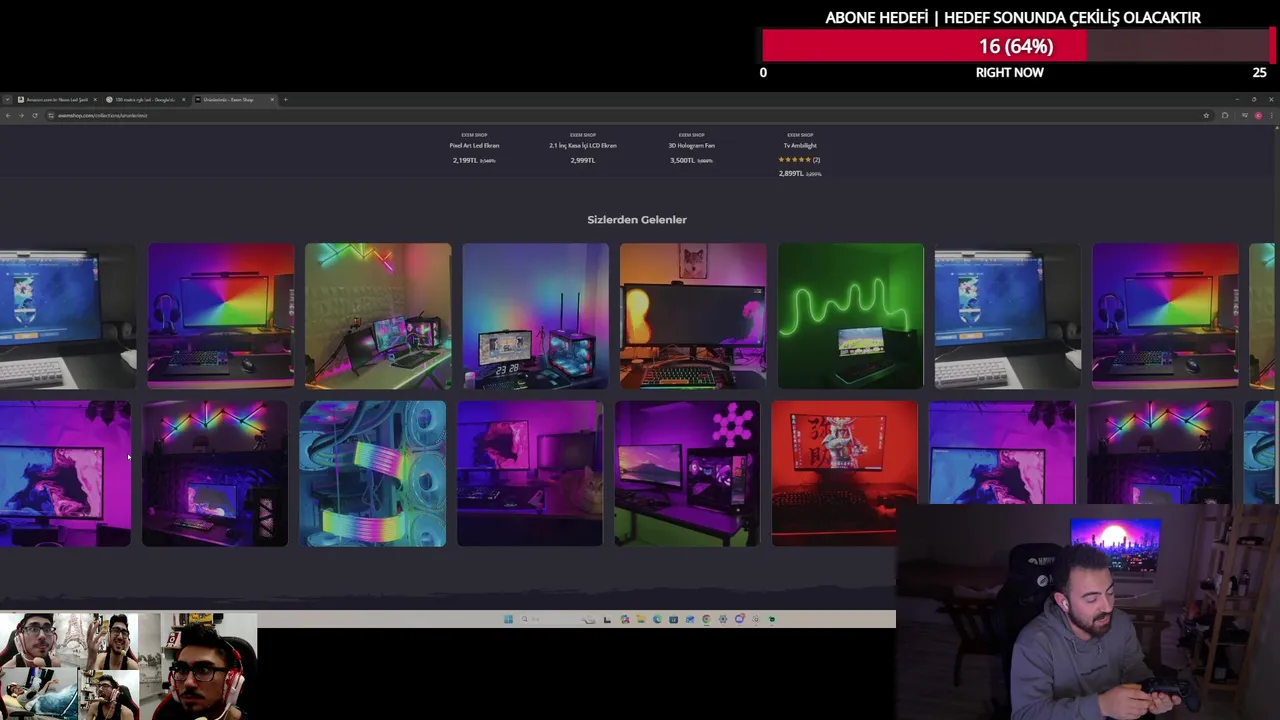
Task: Open the Pixel Art Led Ekran product
Action: click(474, 146)
